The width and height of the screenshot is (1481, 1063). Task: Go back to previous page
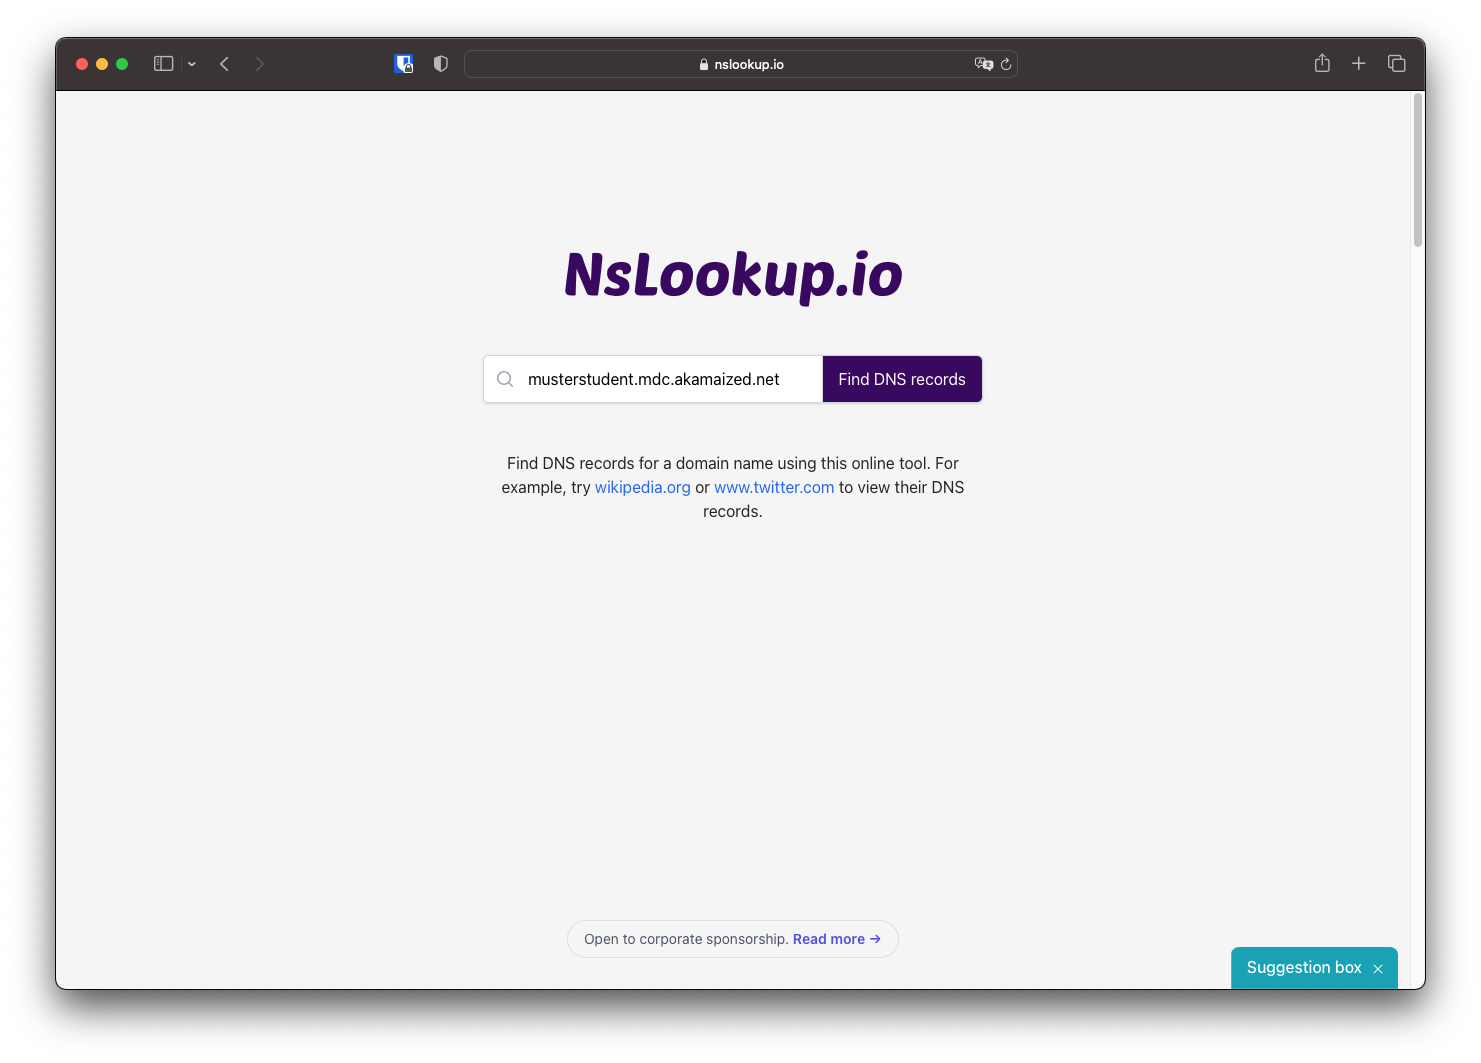coord(225,64)
